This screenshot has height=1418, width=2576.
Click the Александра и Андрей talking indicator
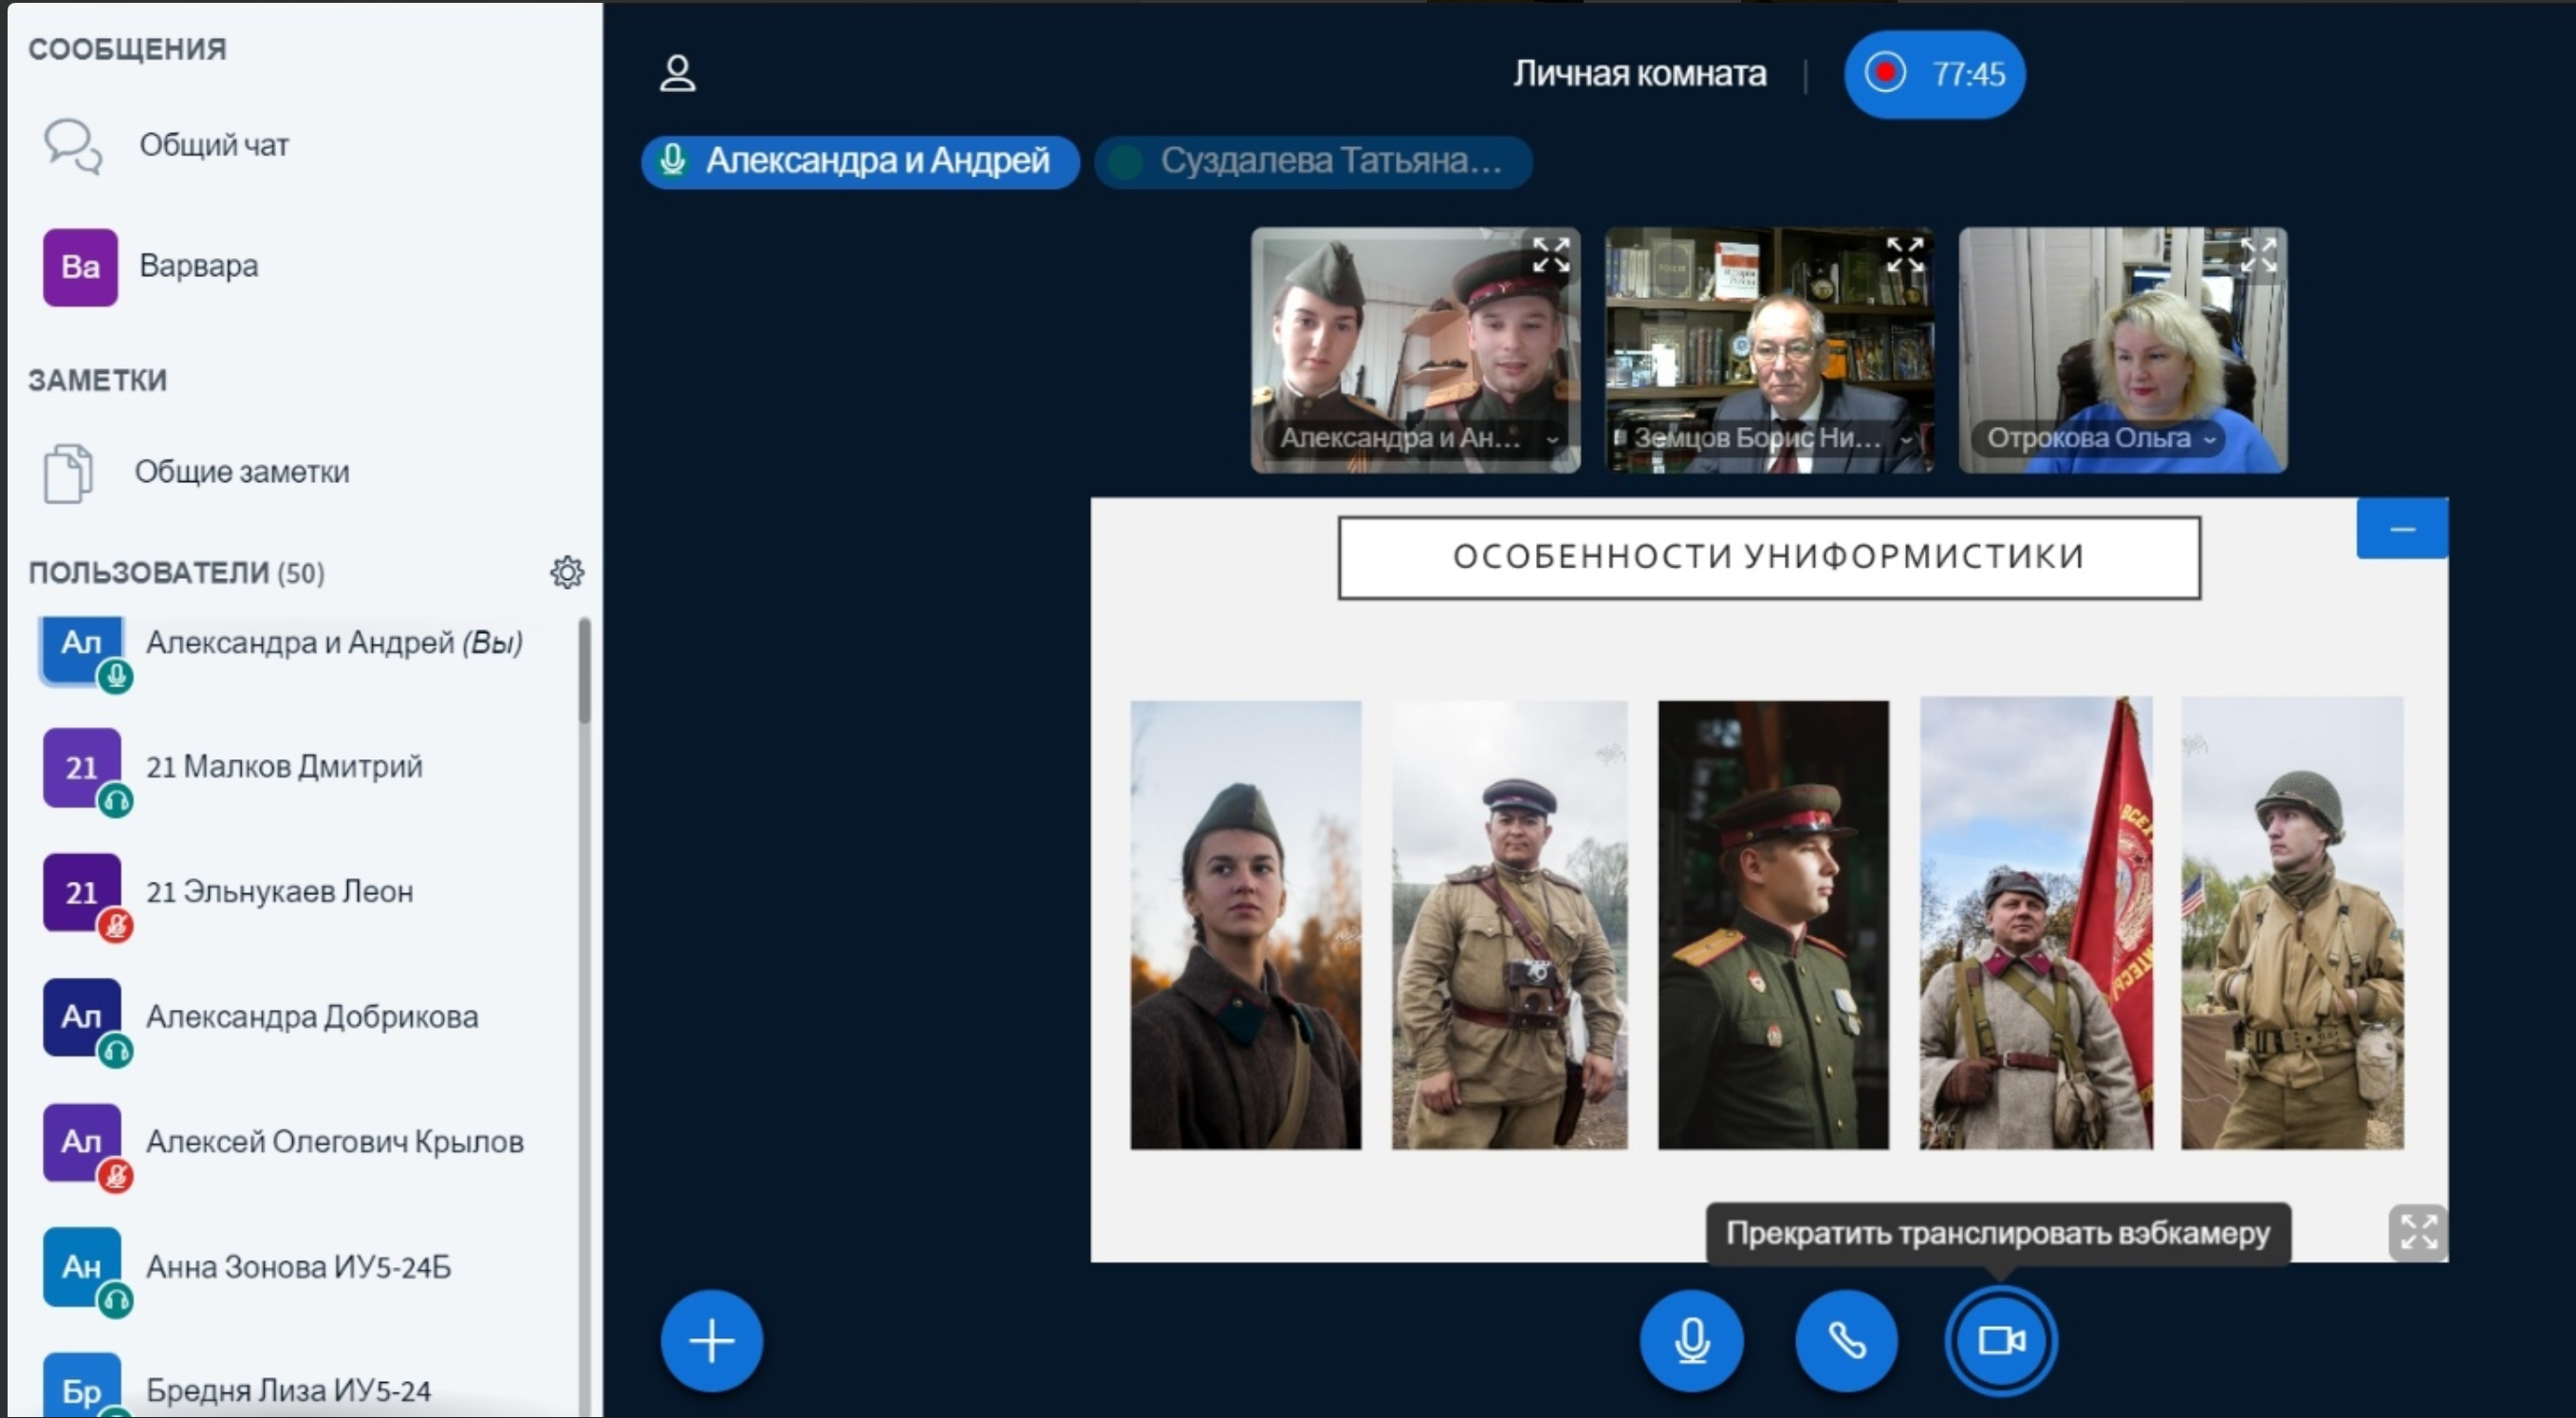coord(860,161)
